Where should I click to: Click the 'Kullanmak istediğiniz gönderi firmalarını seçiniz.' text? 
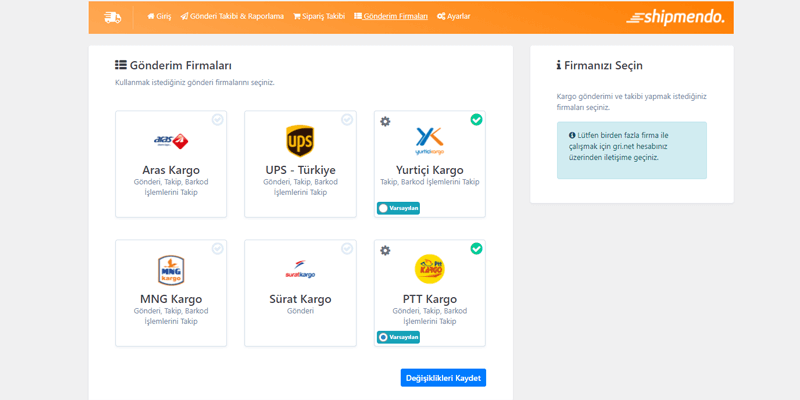[x=195, y=82]
